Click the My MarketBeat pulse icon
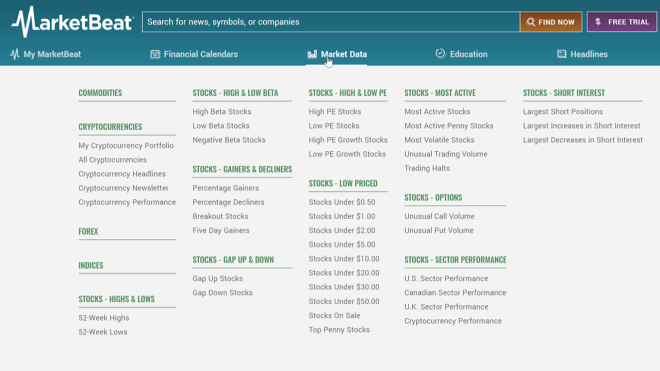The height and width of the screenshot is (371, 660). [x=15, y=54]
